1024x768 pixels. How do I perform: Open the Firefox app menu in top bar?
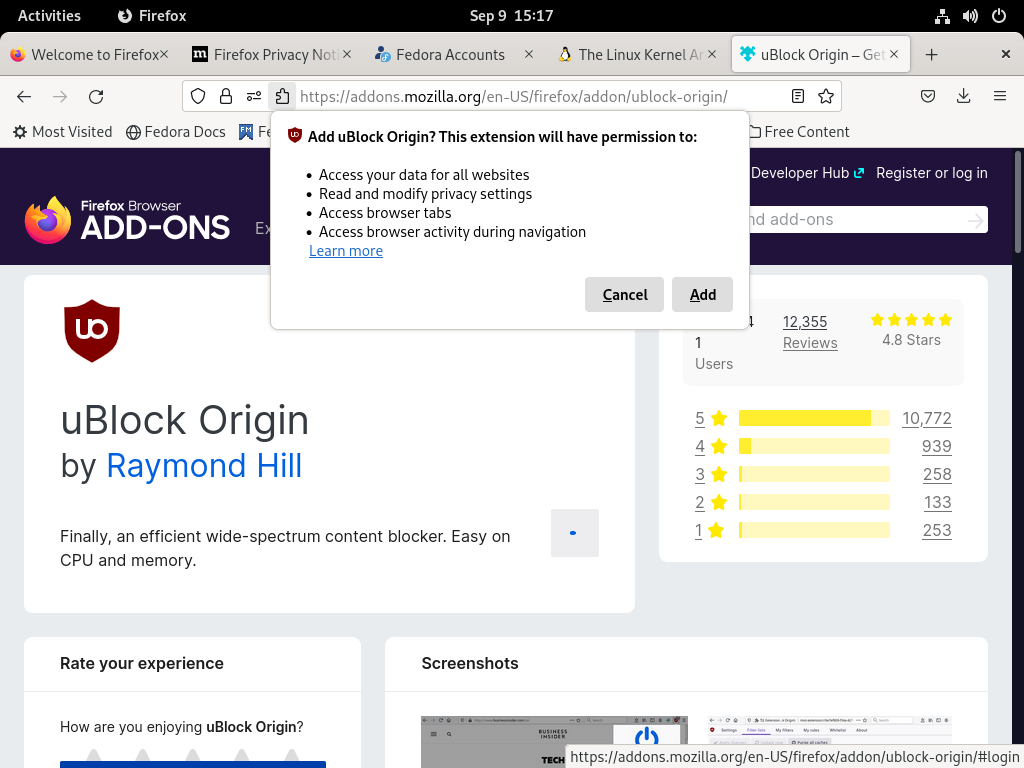(152, 16)
